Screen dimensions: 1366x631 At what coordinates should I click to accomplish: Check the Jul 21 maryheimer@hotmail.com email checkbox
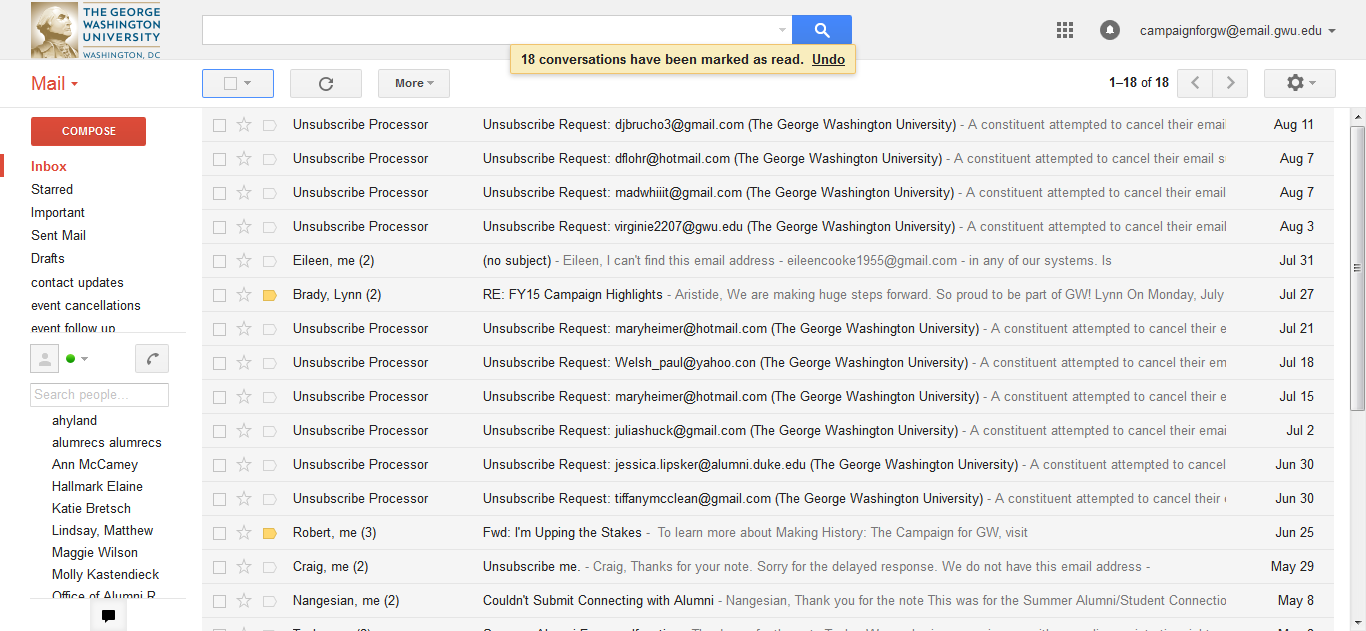click(219, 329)
